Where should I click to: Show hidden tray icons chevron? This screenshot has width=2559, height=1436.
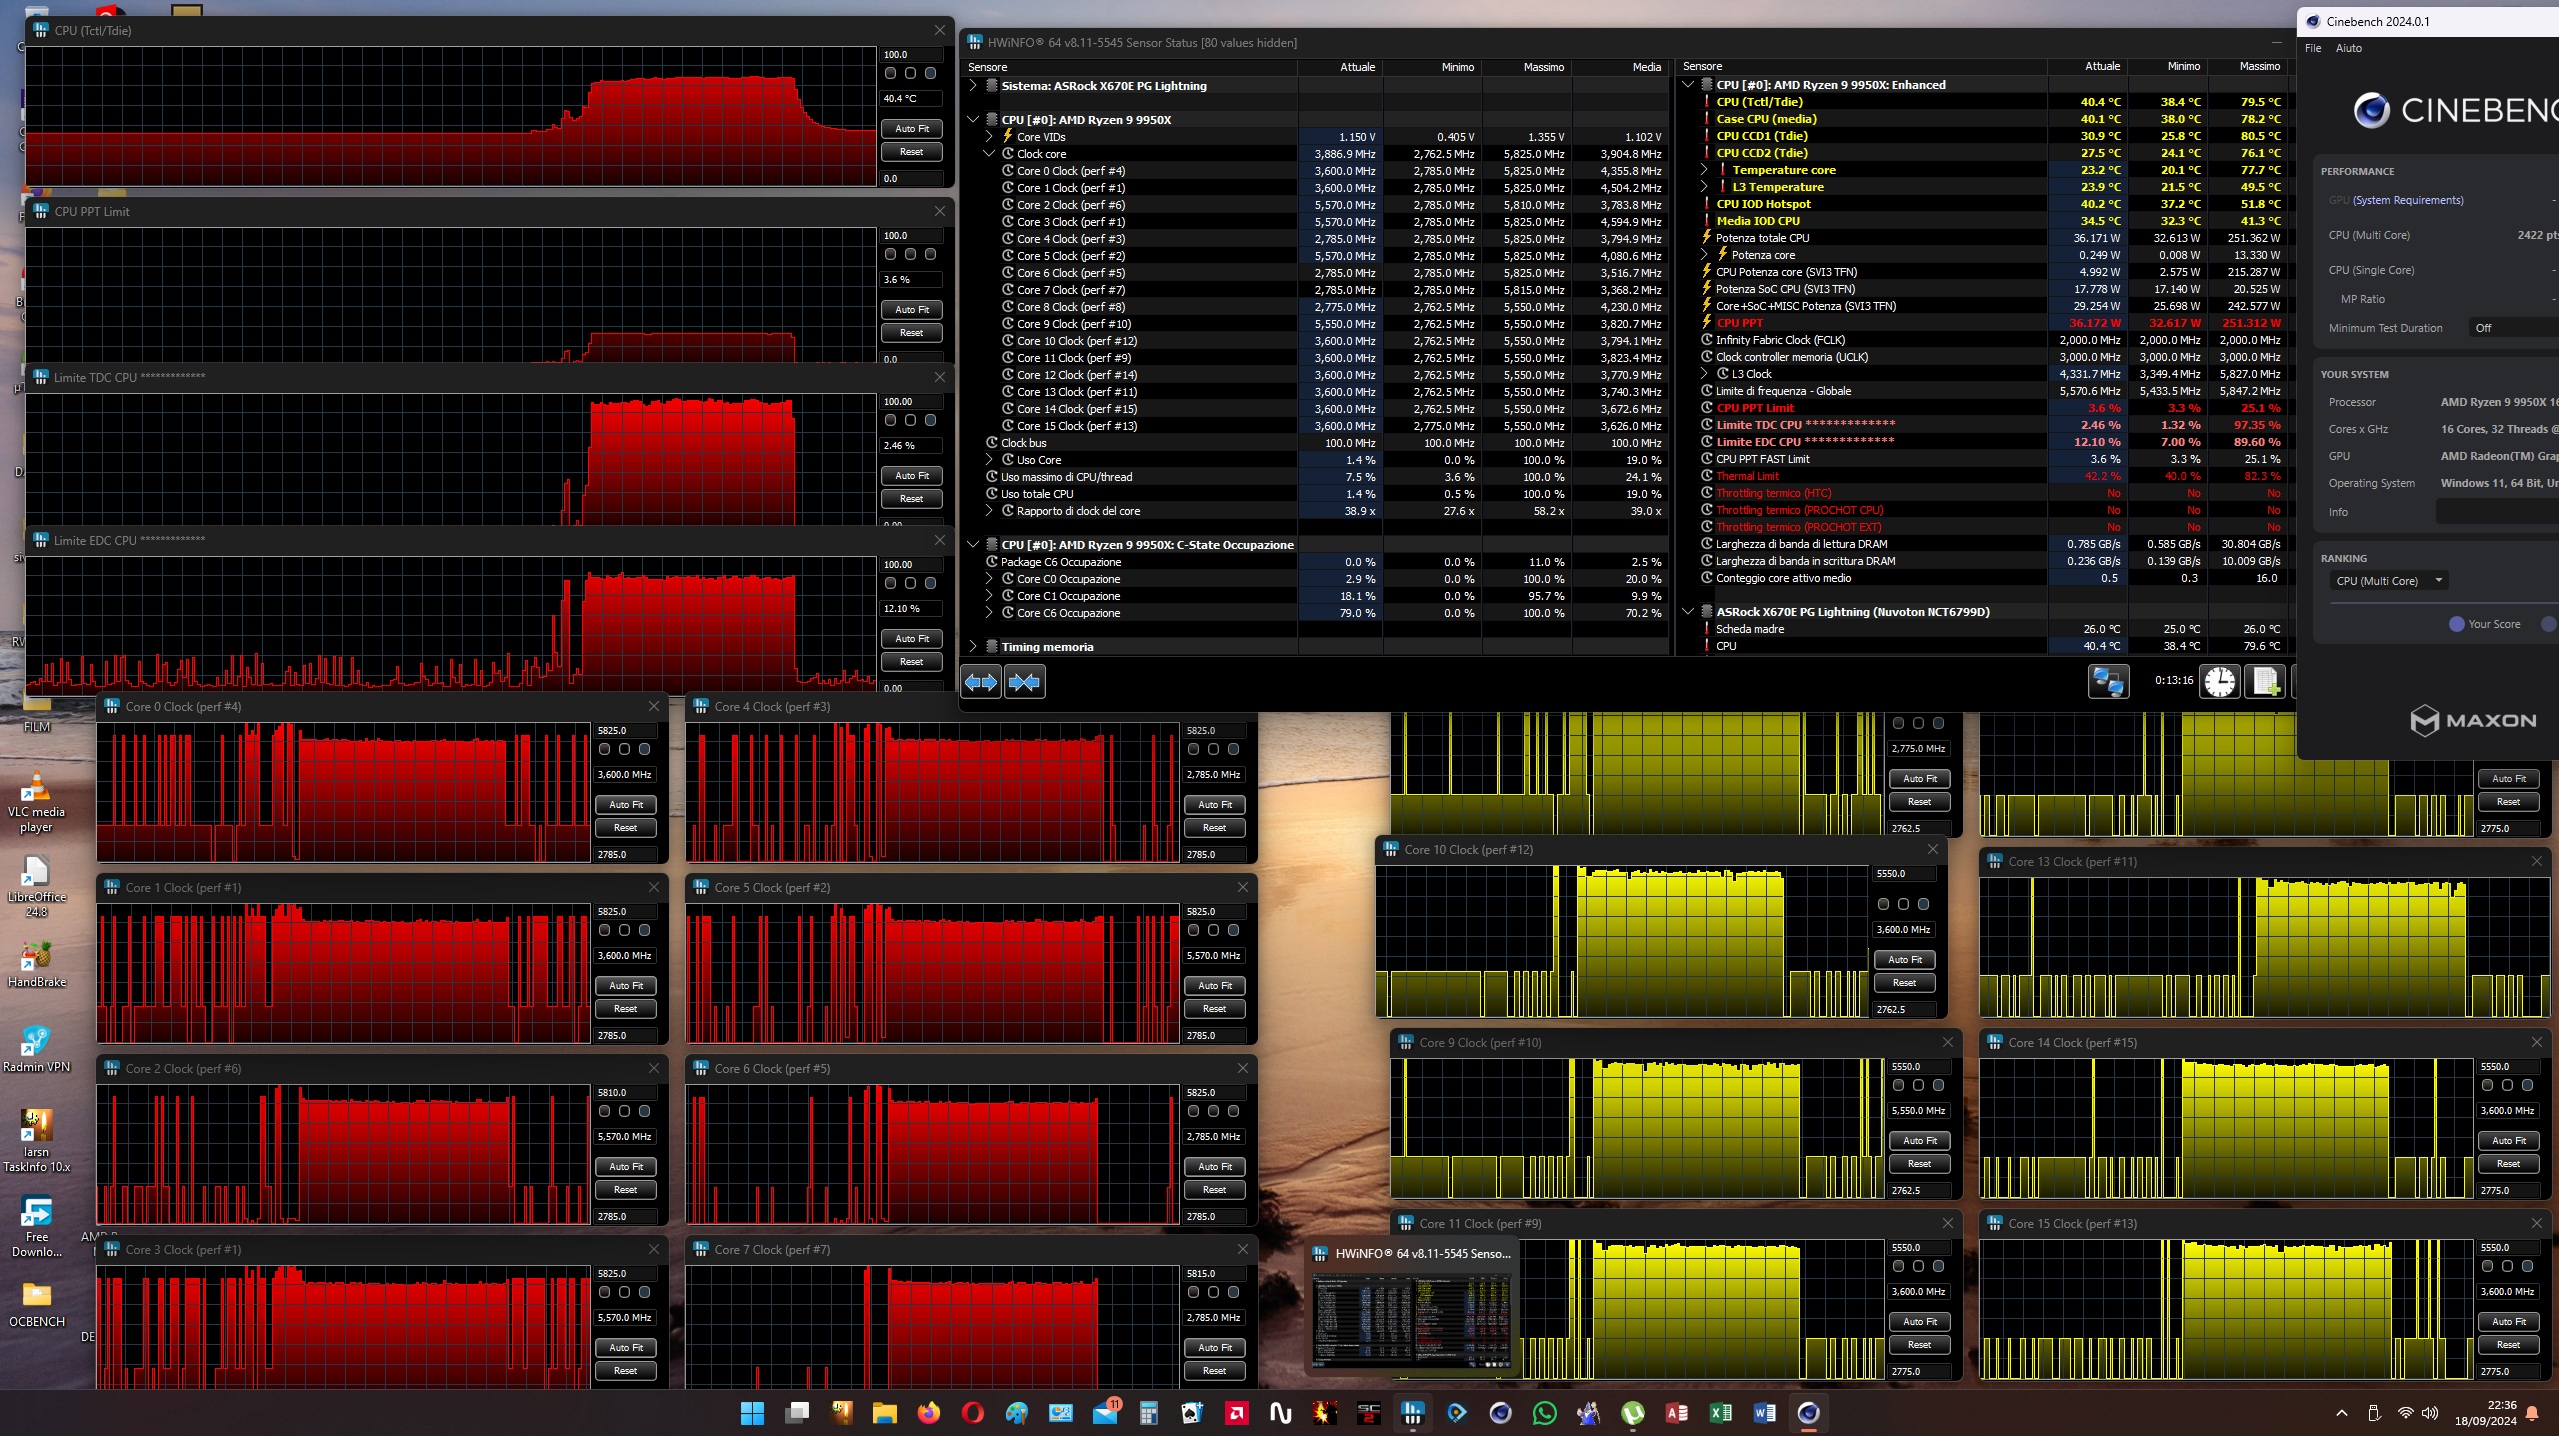2341,1413
